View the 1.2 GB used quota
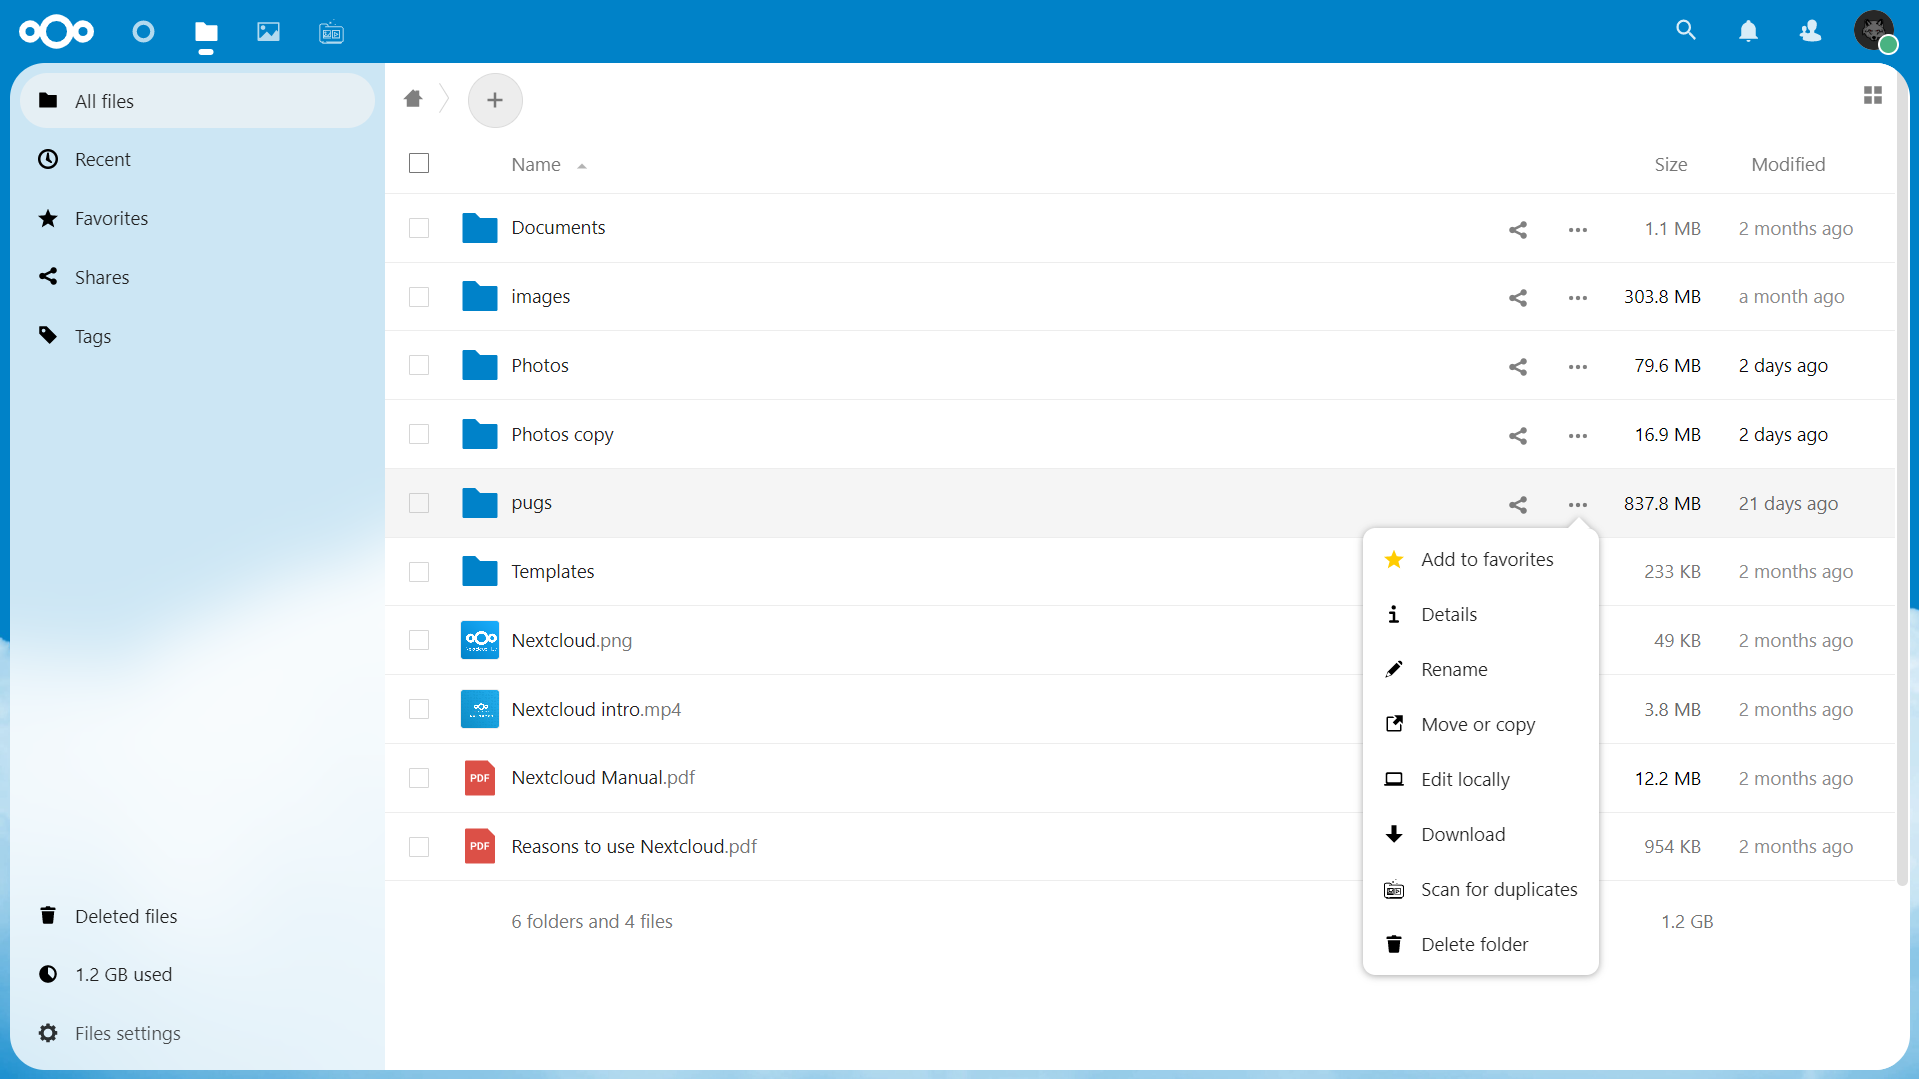 click(197, 974)
